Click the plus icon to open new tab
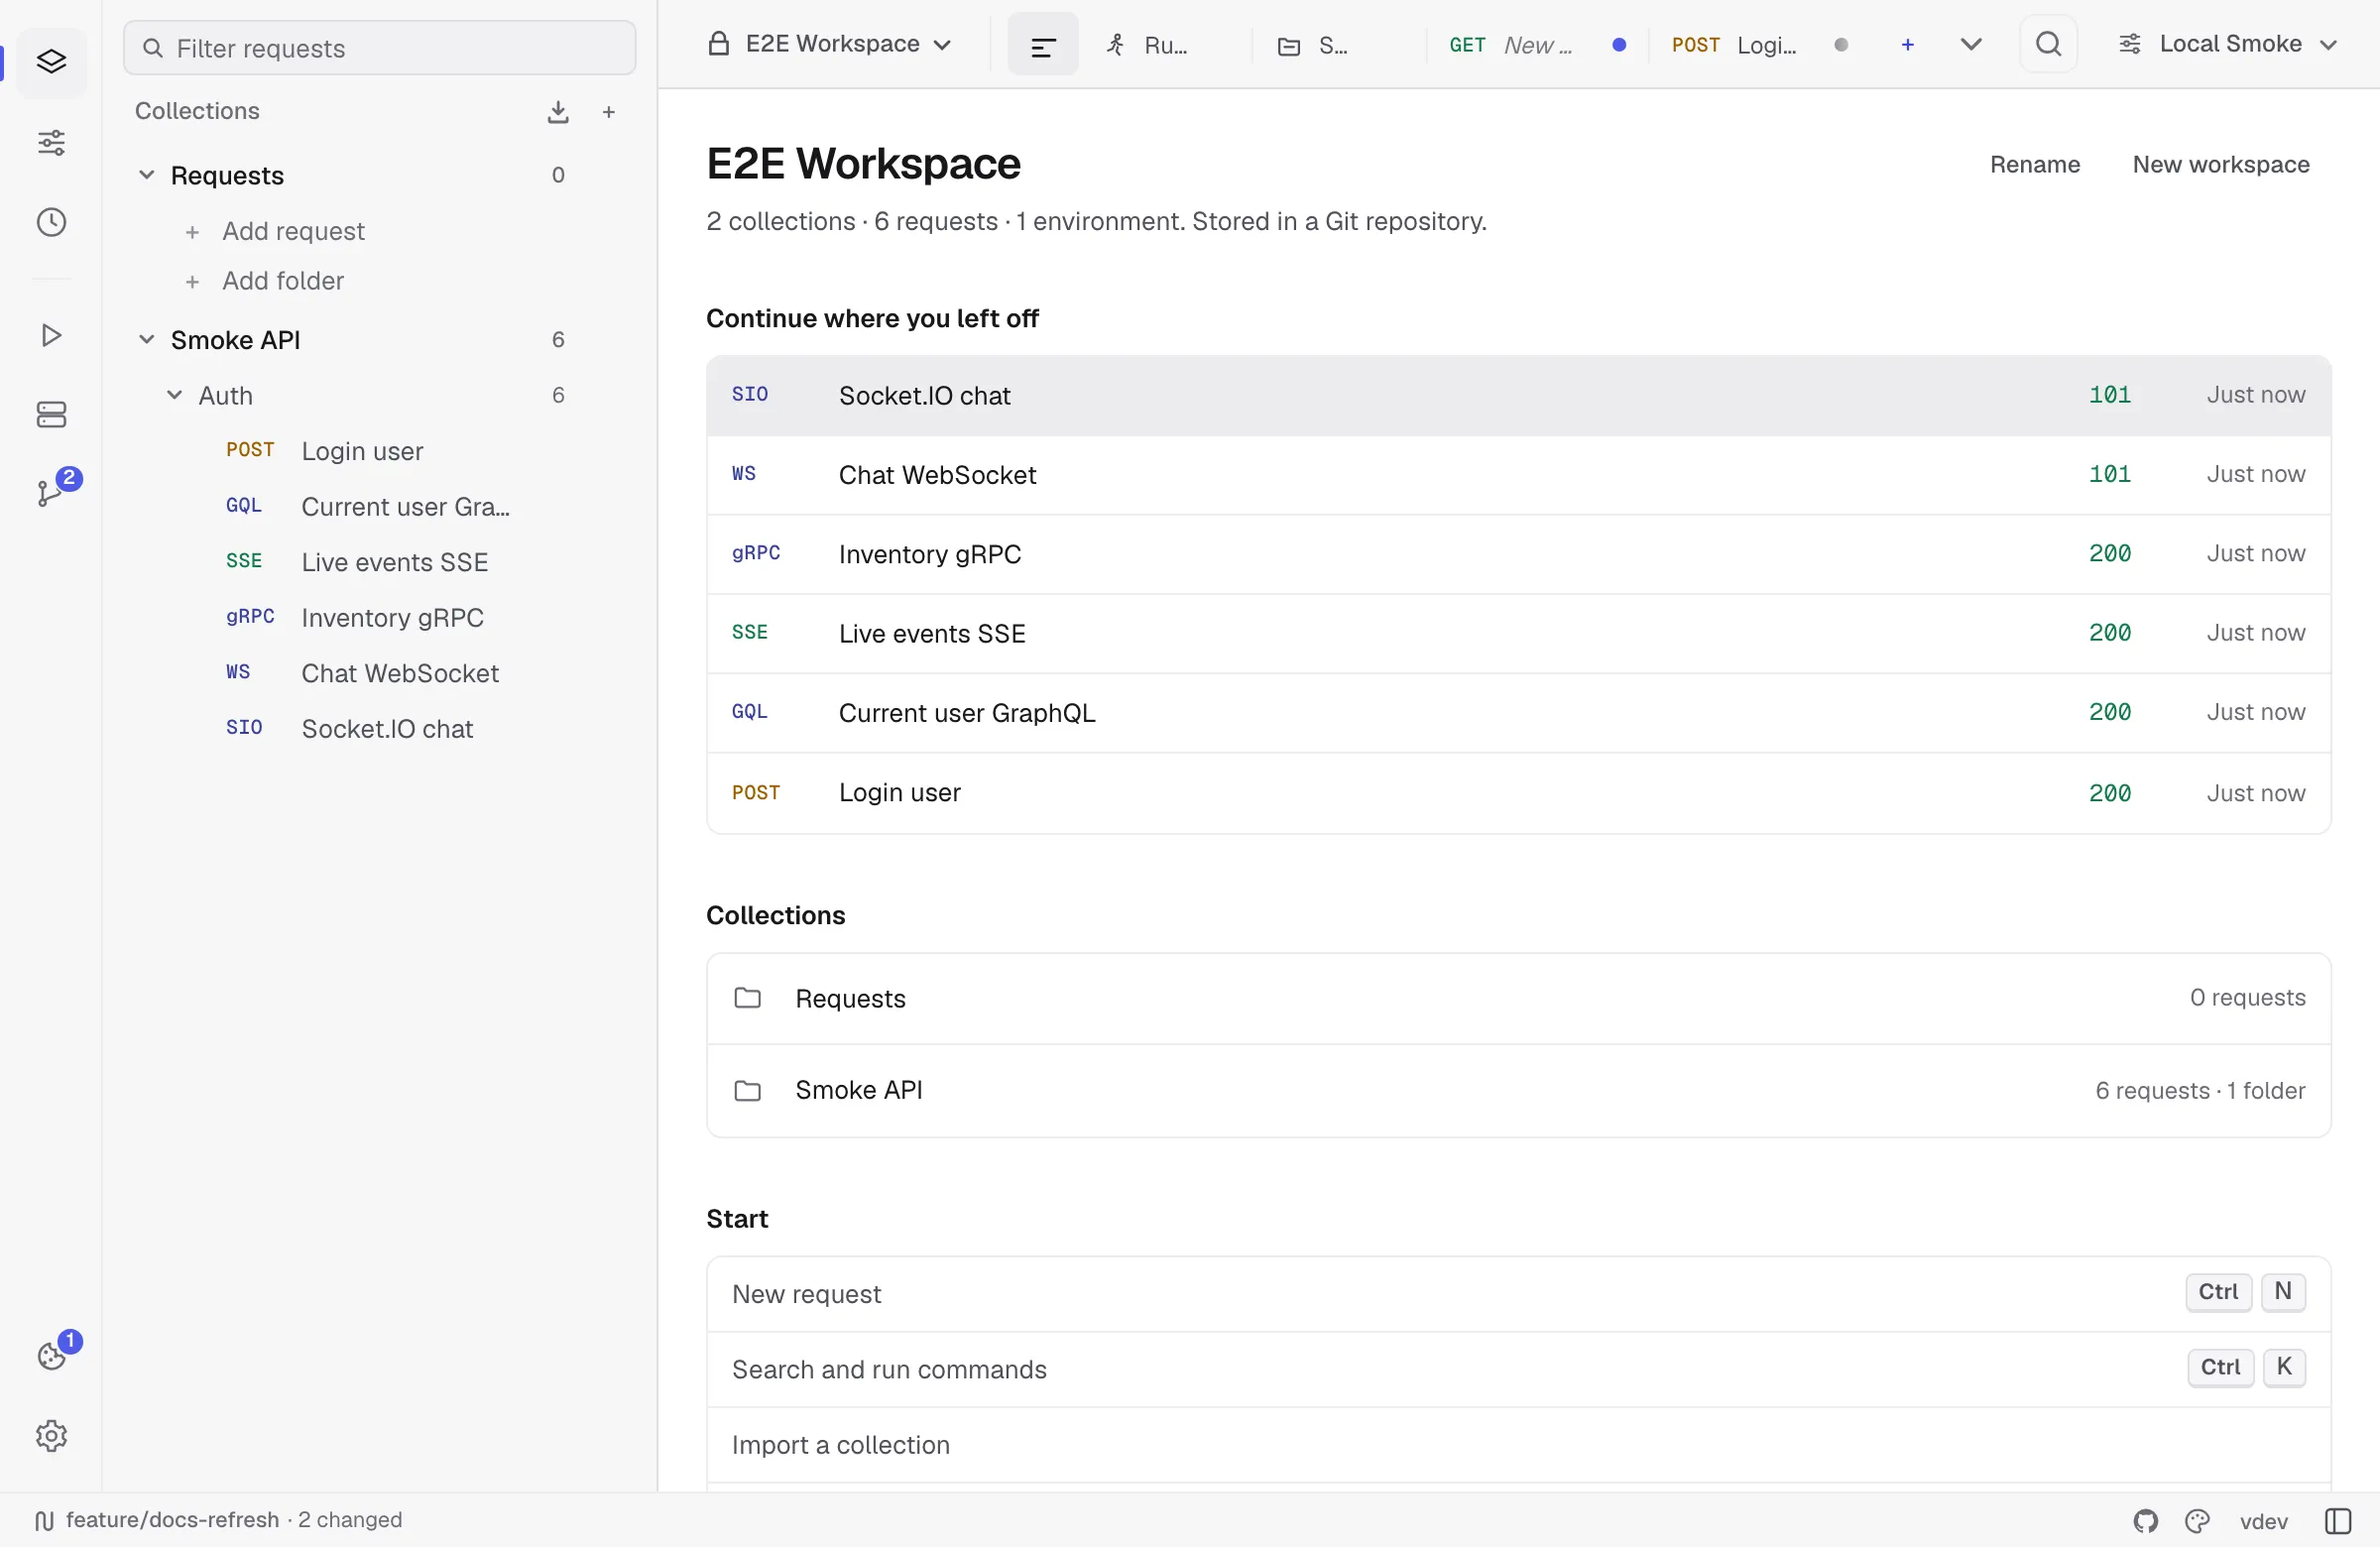The image size is (2380, 1547). [1908, 44]
